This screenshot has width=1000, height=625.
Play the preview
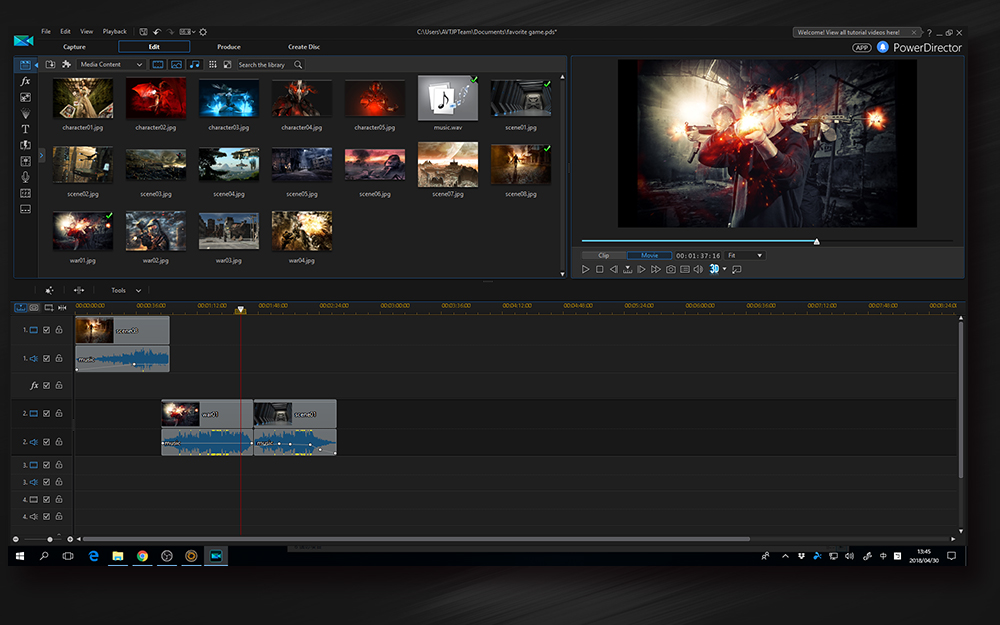pos(585,270)
